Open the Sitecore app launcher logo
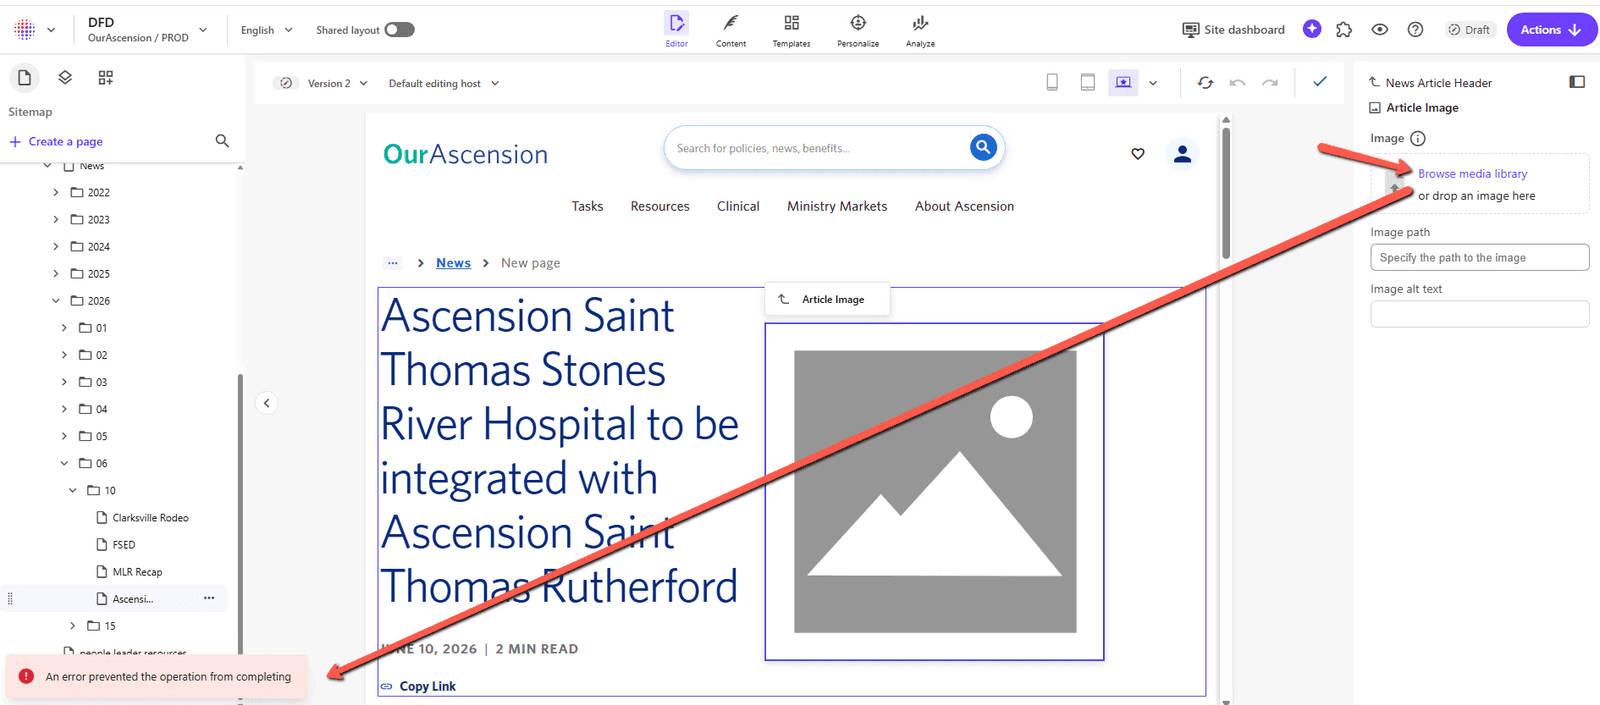This screenshot has height=705, width=1600. [x=25, y=30]
